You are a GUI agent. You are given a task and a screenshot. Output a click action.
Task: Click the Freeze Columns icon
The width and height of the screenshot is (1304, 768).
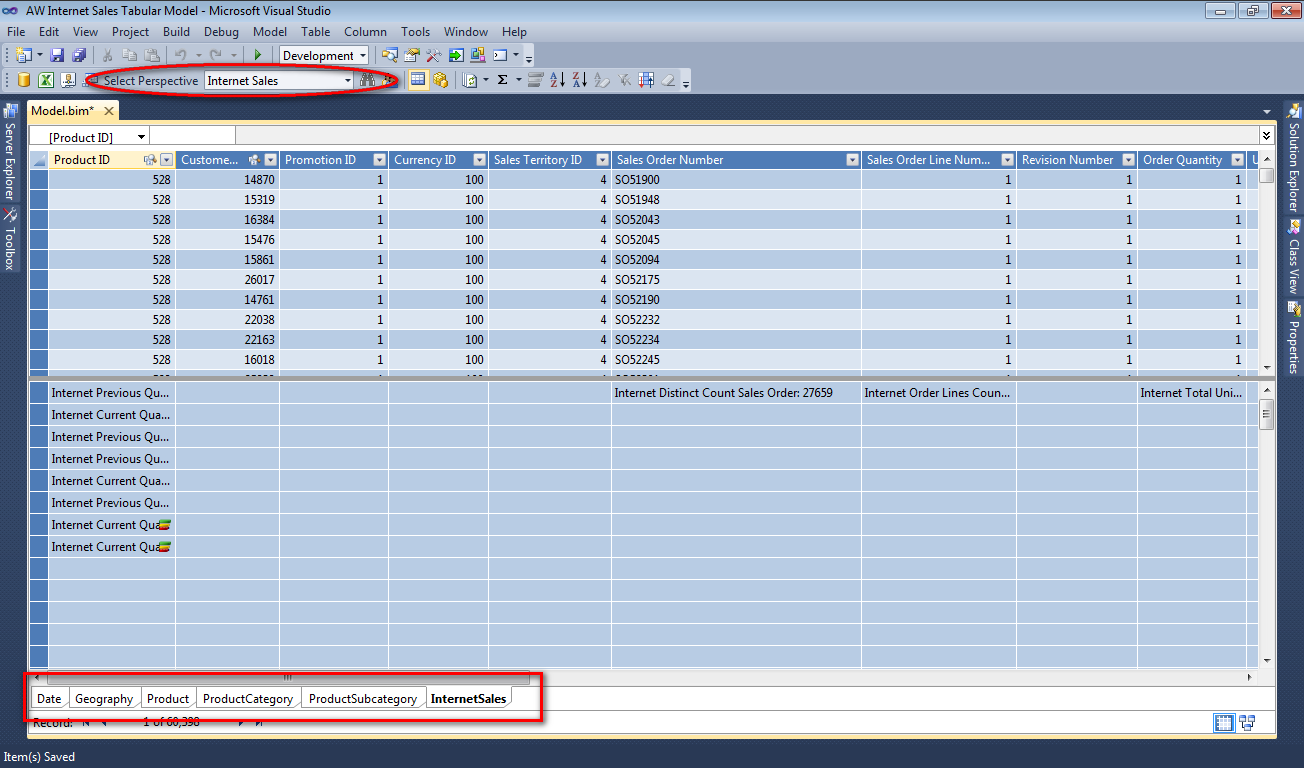(647, 80)
